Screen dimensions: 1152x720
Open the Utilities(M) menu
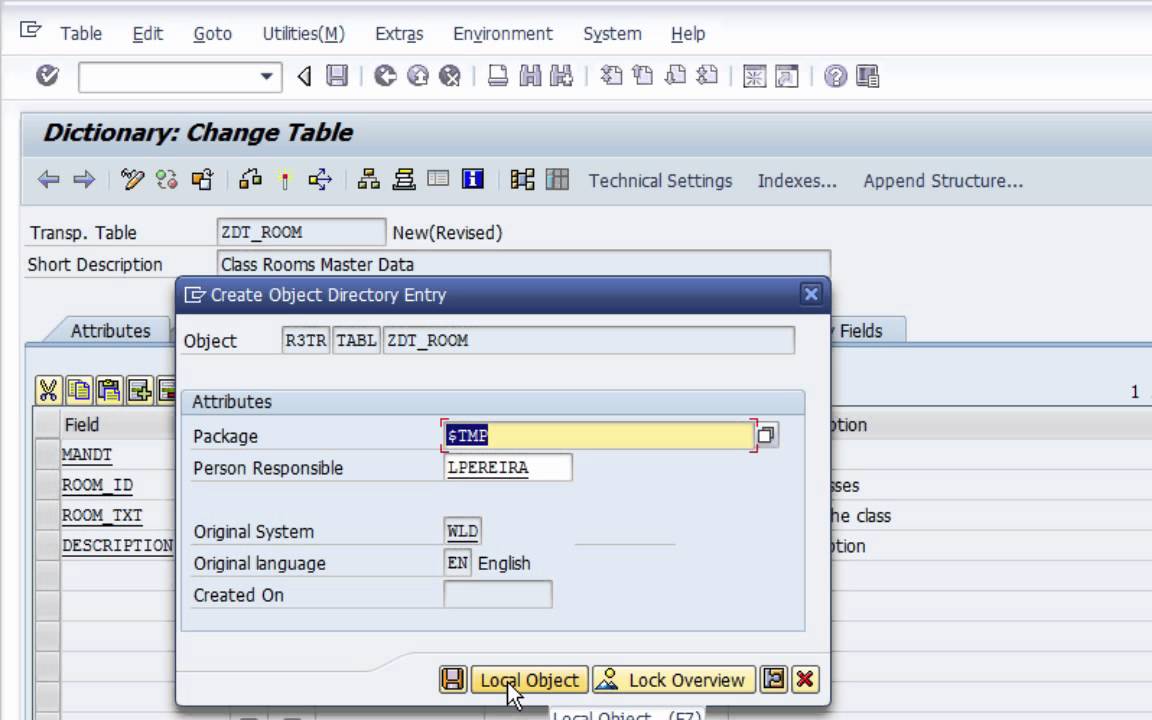pos(303,34)
